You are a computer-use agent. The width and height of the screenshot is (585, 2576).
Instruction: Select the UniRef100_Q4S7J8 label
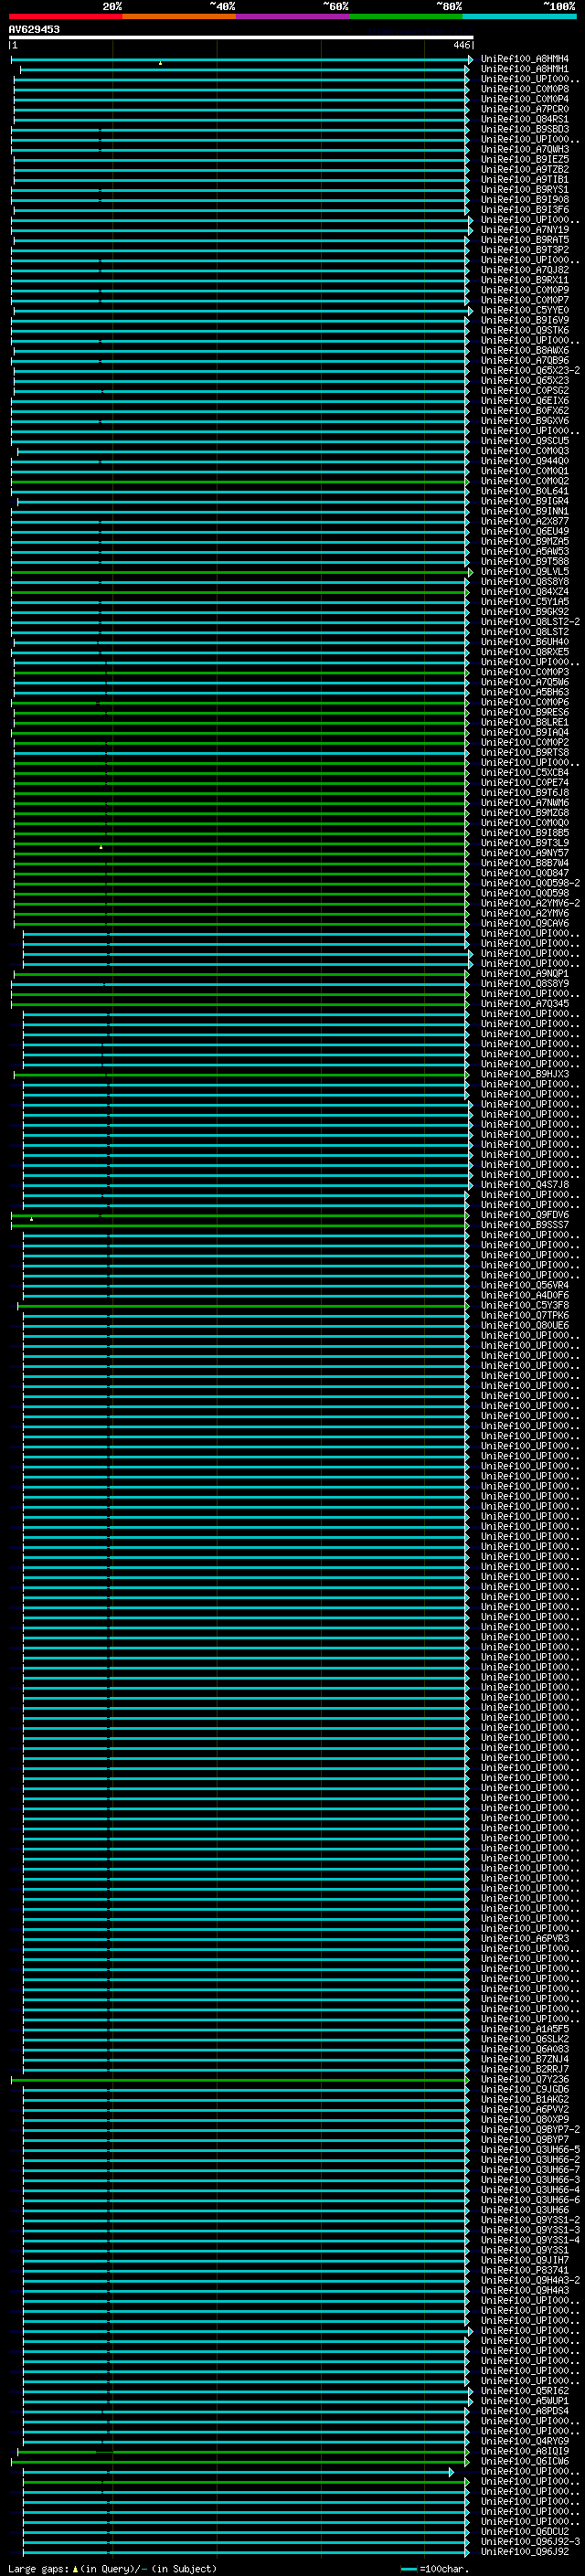(525, 1184)
